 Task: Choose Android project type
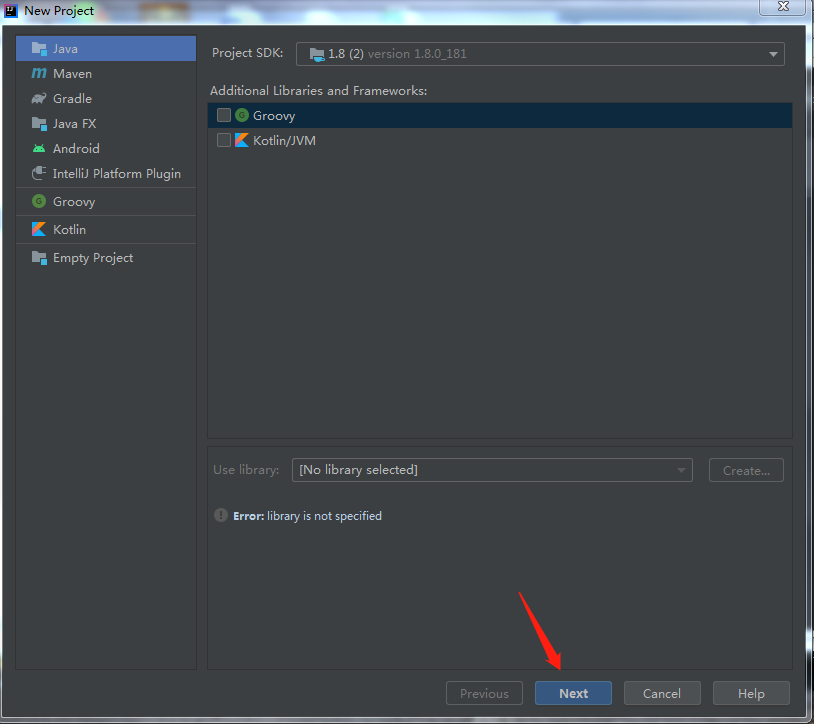pos(106,148)
